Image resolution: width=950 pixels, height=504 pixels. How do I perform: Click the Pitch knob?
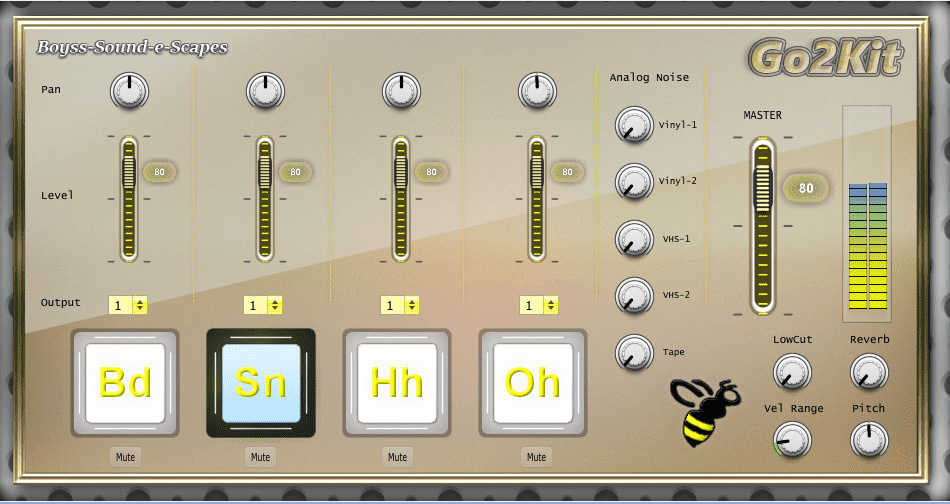tap(869, 440)
